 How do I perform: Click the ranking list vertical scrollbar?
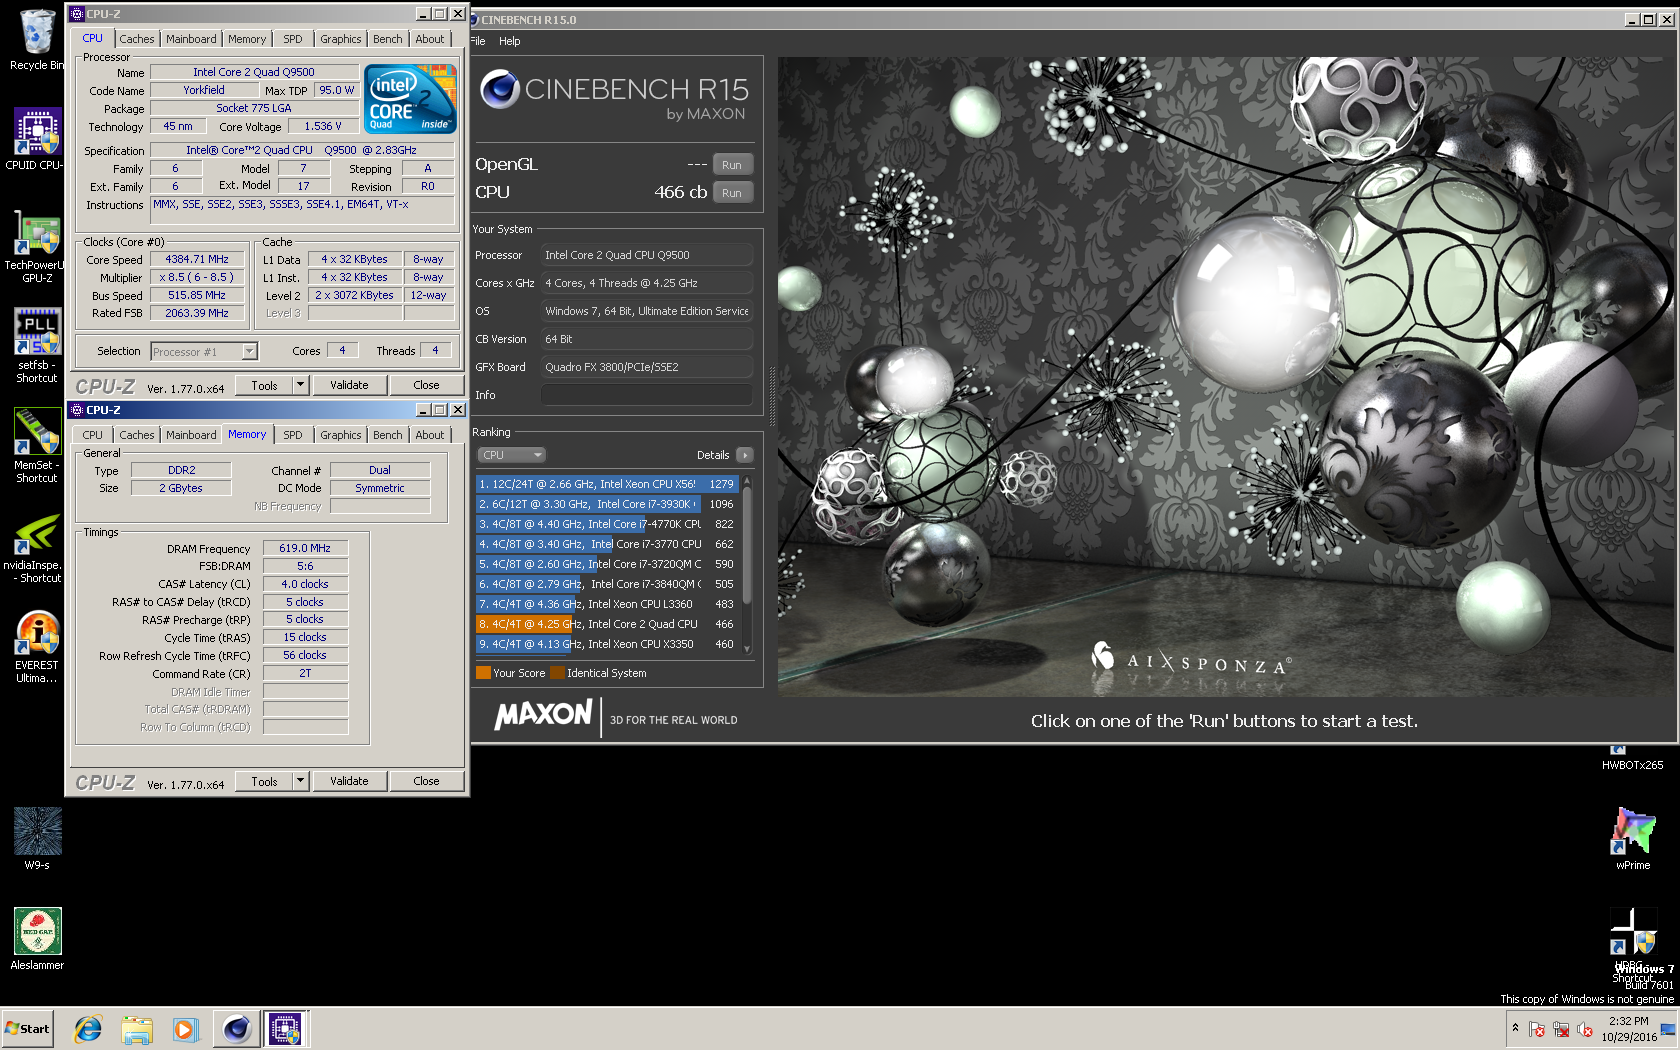(747, 565)
